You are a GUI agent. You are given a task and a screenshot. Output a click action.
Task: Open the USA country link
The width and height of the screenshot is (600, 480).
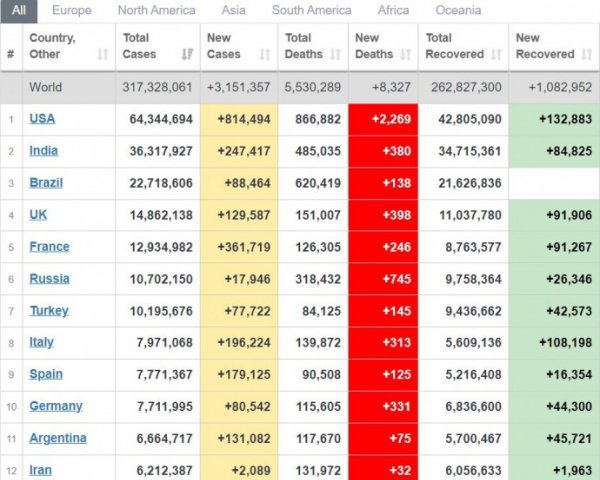pyautogui.click(x=42, y=119)
